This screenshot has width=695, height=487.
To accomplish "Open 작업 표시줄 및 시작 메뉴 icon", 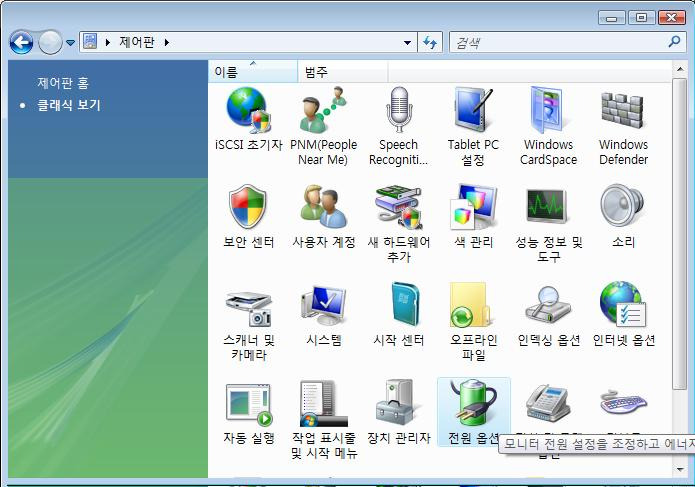I will [x=324, y=404].
